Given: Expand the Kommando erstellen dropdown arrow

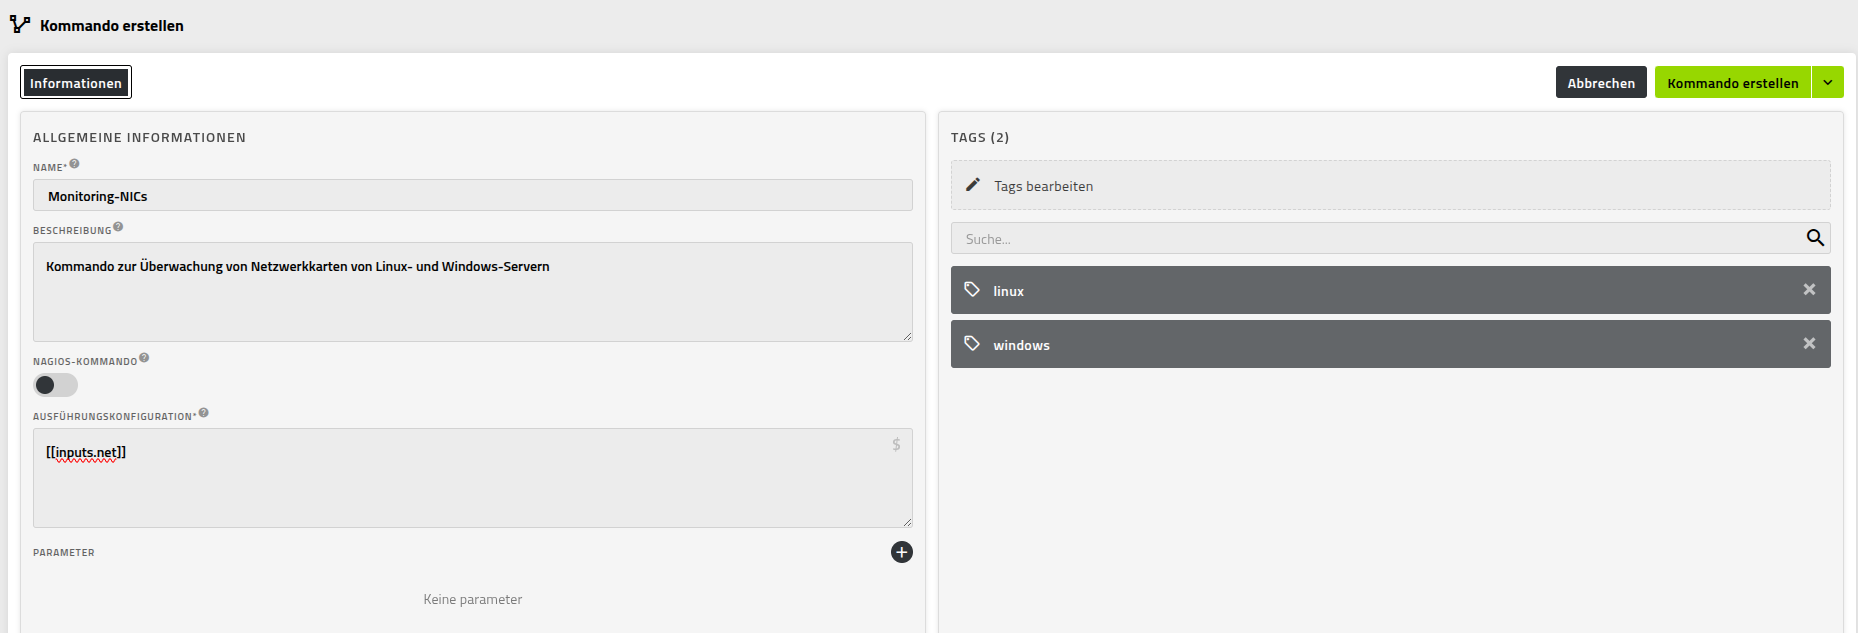Looking at the screenshot, I should (1828, 83).
